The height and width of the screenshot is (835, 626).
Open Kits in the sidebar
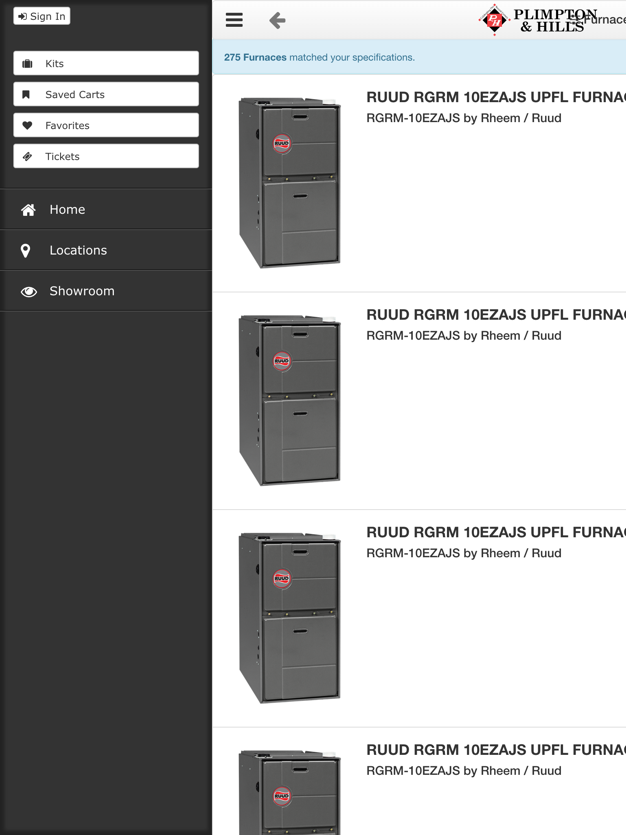(x=106, y=63)
